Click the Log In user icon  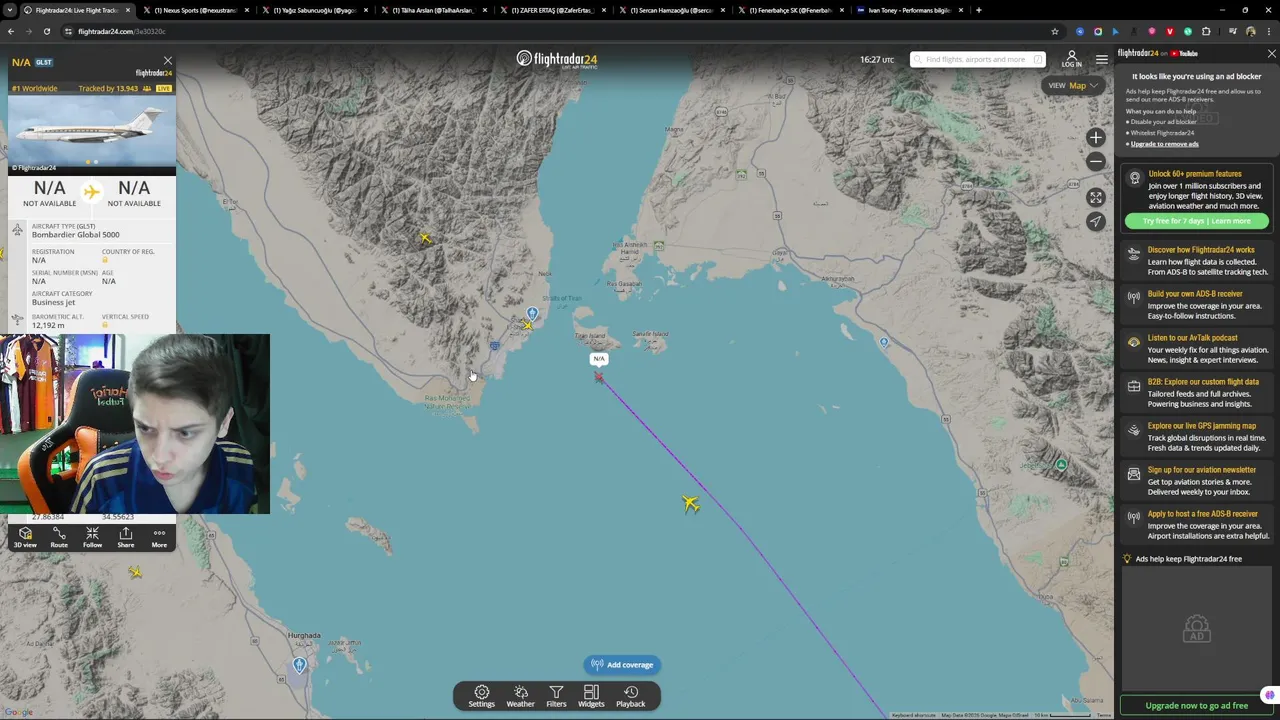click(1072, 59)
